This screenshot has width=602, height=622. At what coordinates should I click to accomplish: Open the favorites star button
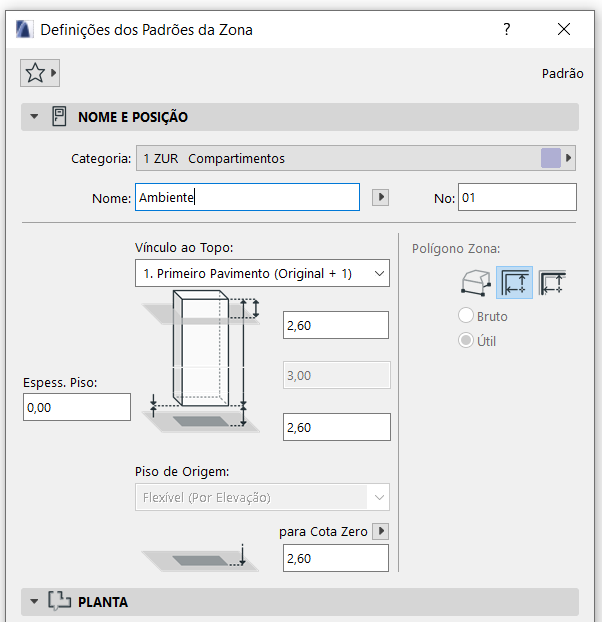(39, 73)
